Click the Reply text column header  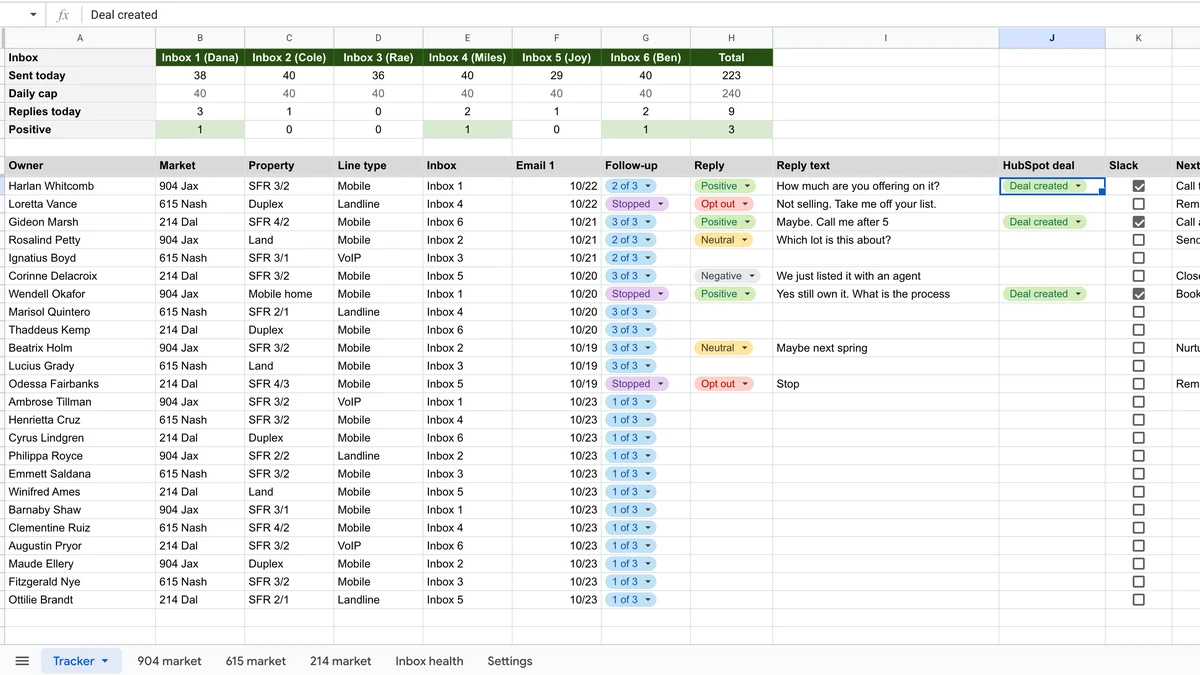tap(886, 166)
